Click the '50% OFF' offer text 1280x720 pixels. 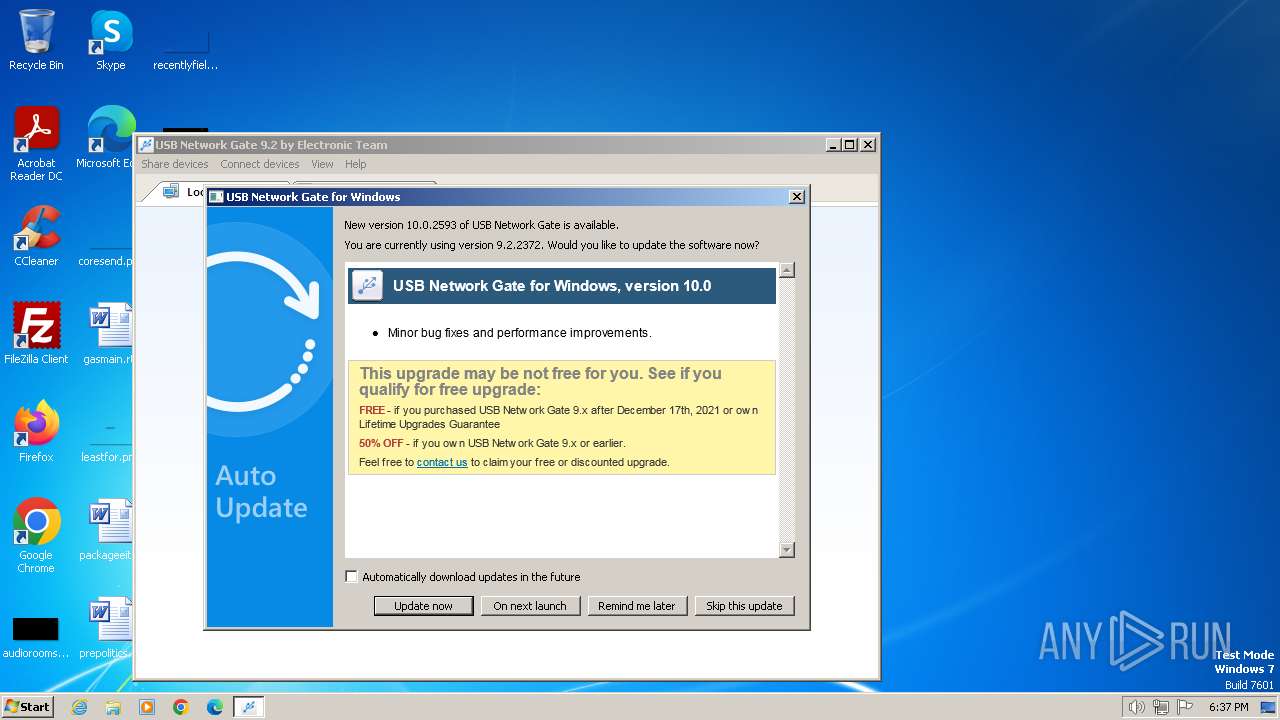(x=381, y=443)
